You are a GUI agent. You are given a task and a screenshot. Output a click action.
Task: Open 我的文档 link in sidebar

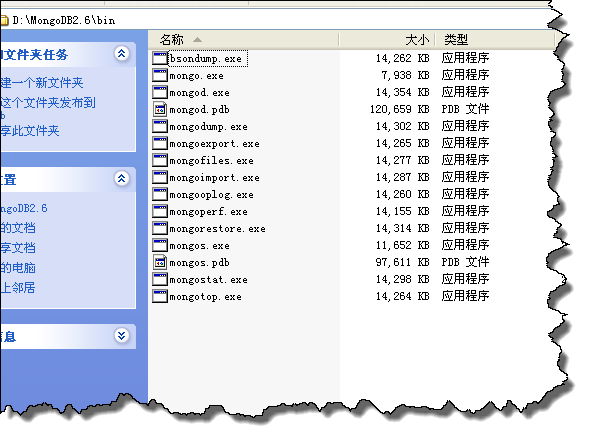pos(18,228)
